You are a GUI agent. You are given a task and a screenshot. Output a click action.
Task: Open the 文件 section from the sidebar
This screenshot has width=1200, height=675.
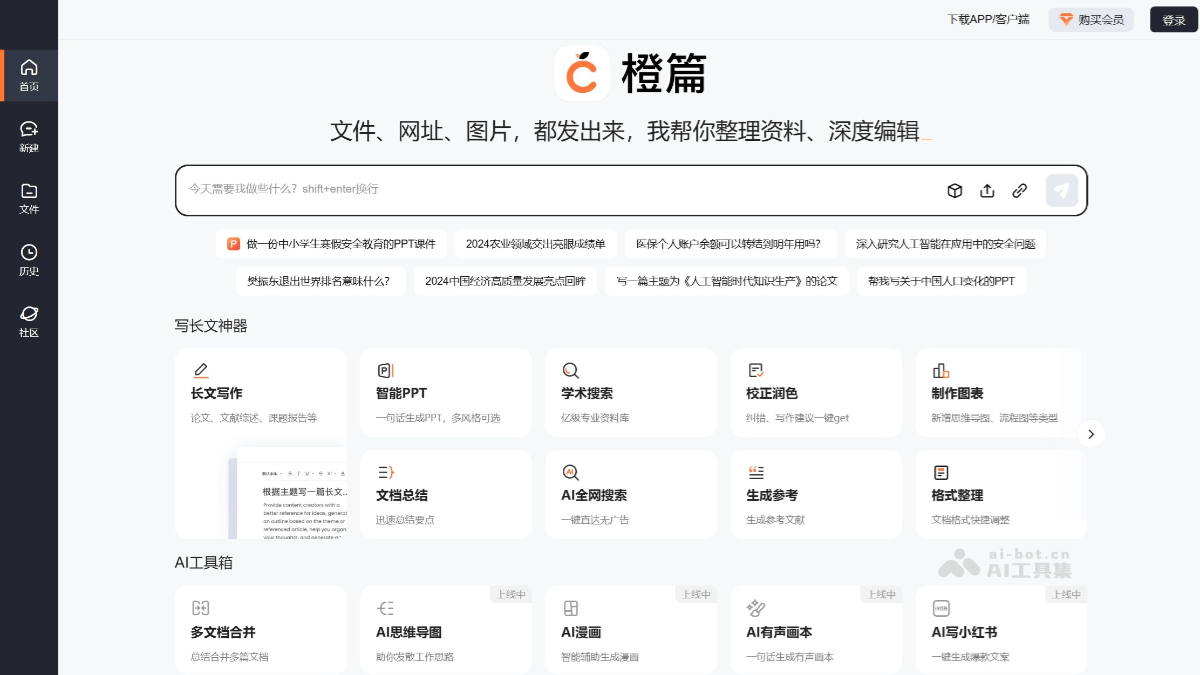29,198
